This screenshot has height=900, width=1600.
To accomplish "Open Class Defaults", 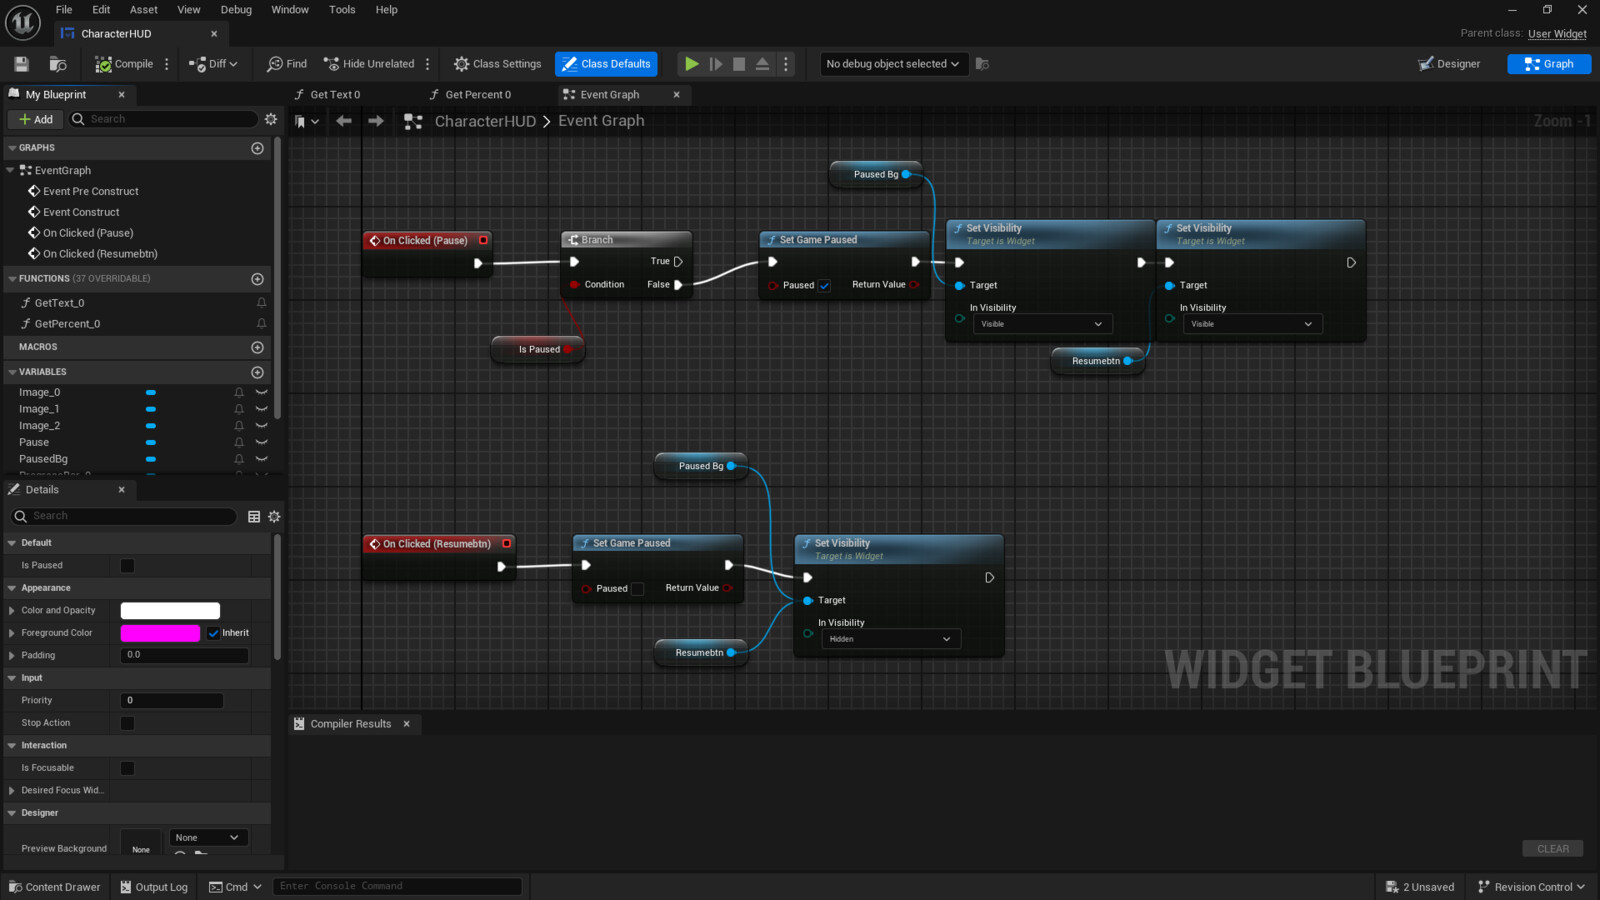I will tap(606, 64).
